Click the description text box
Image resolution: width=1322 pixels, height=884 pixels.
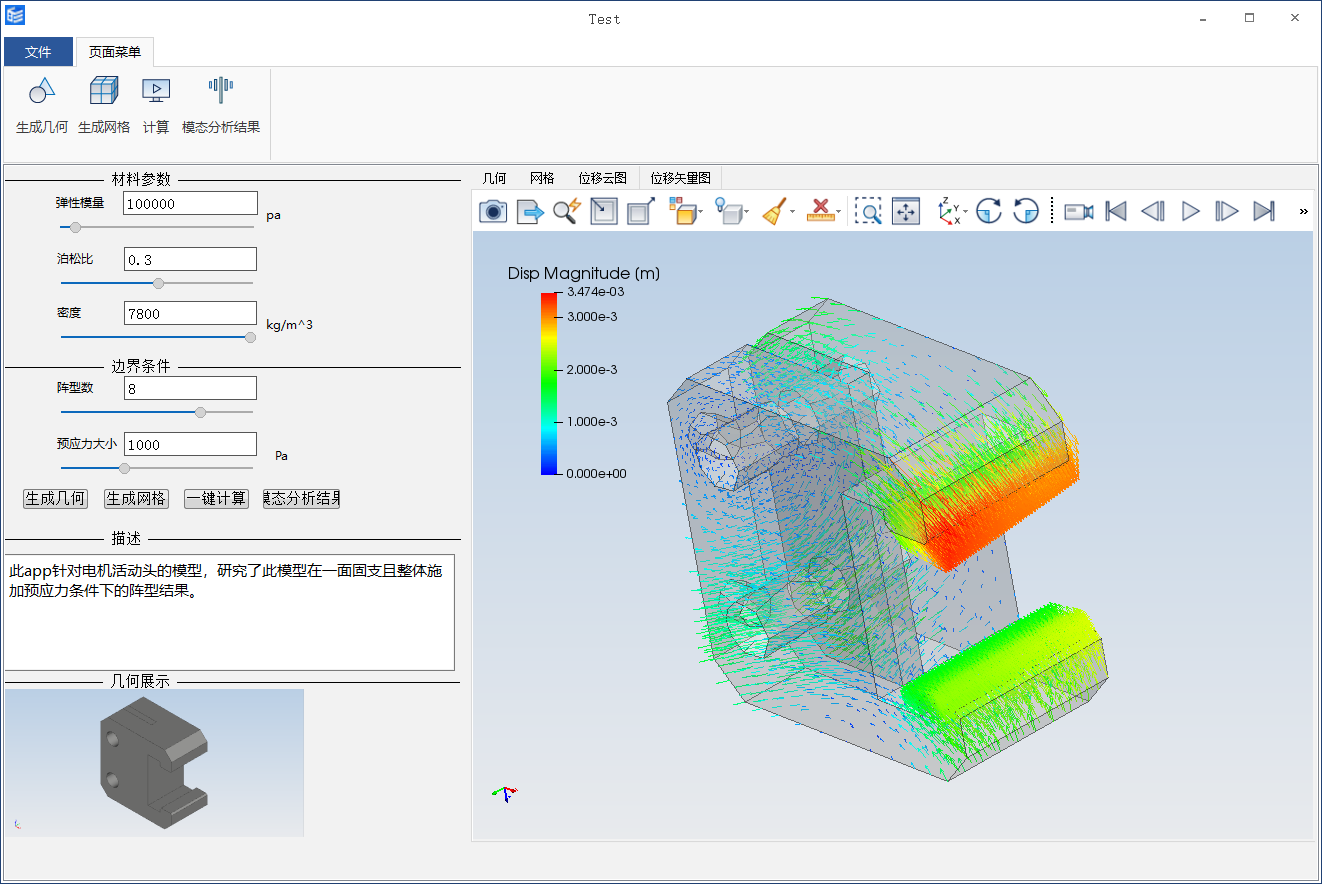pyautogui.click(x=229, y=612)
